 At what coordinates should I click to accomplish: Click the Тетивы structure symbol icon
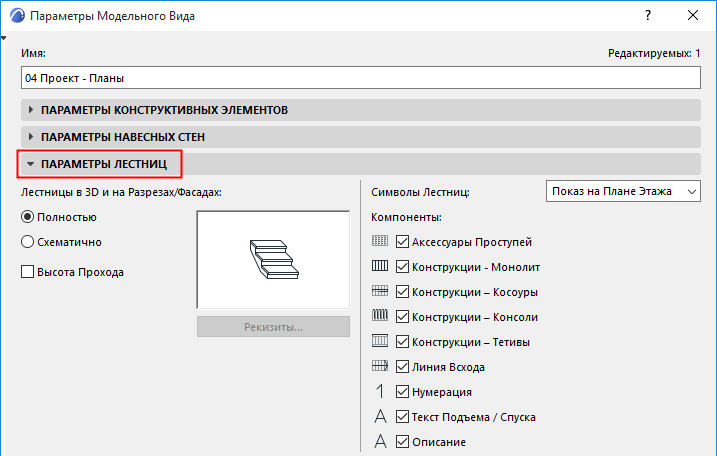[379, 342]
